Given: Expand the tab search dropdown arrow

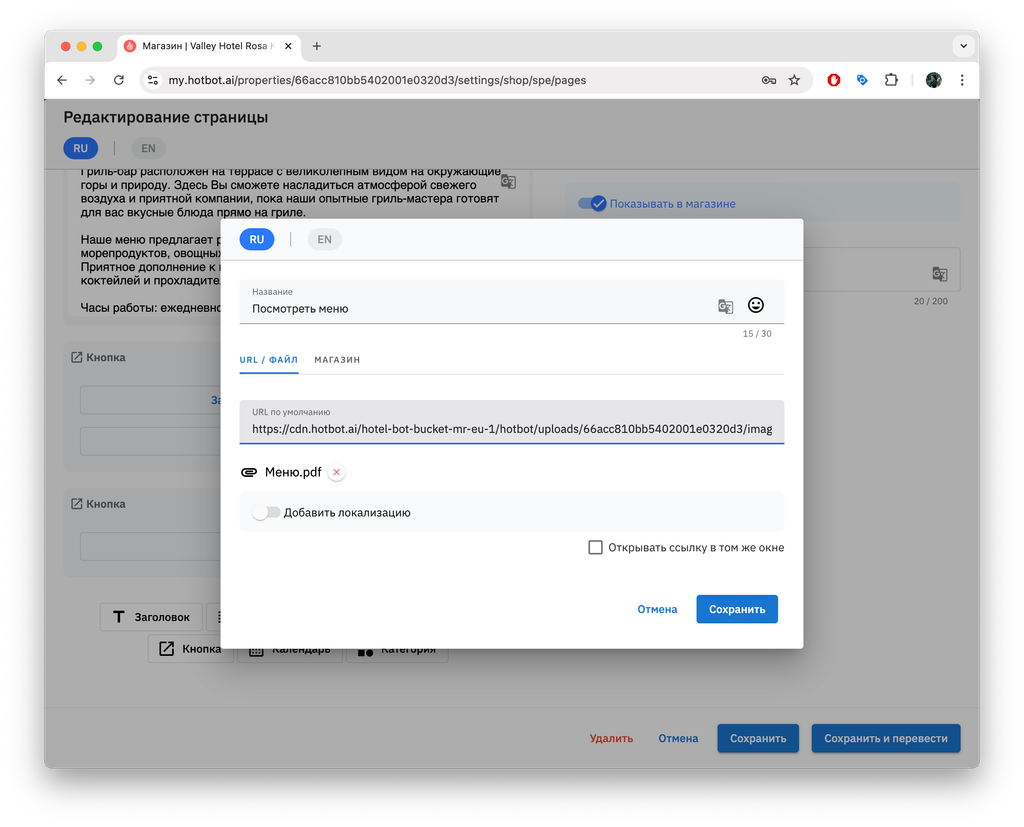Looking at the screenshot, I should [x=963, y=46].
